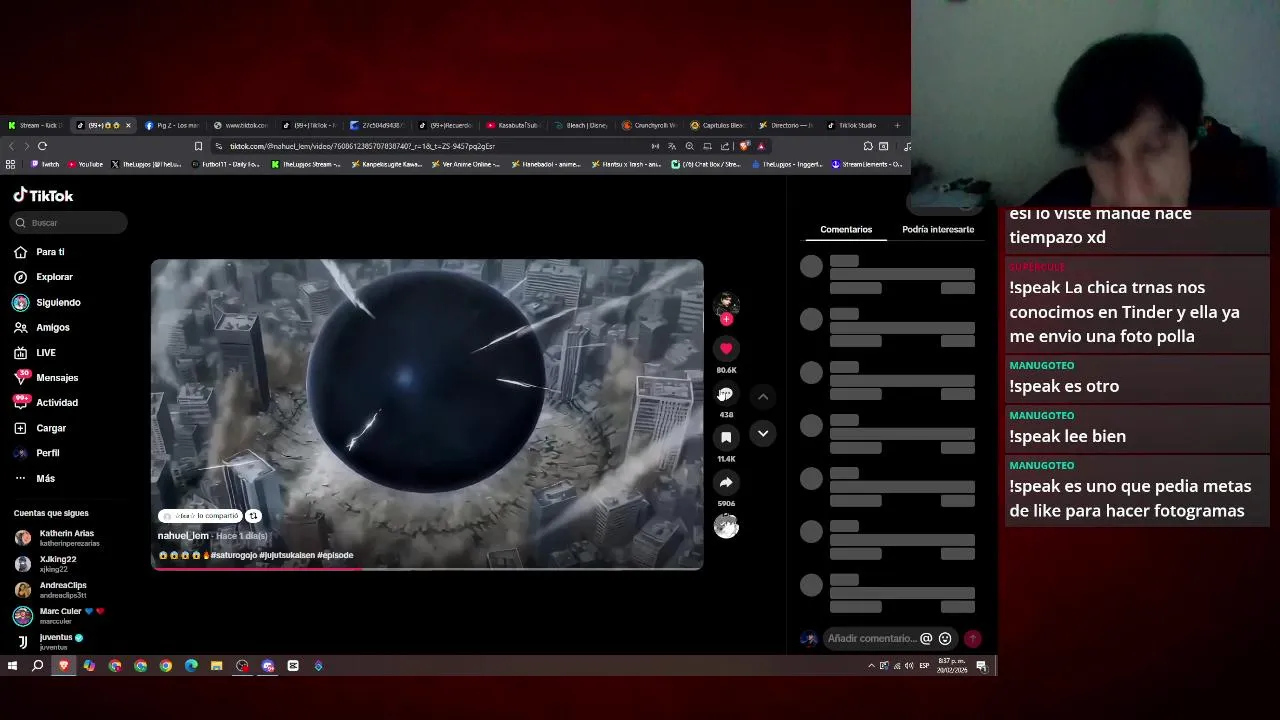Go to previous video with up chevron
Viewport: 1280px width, 720px height.
pyautogui.click(x=763, y=397)
